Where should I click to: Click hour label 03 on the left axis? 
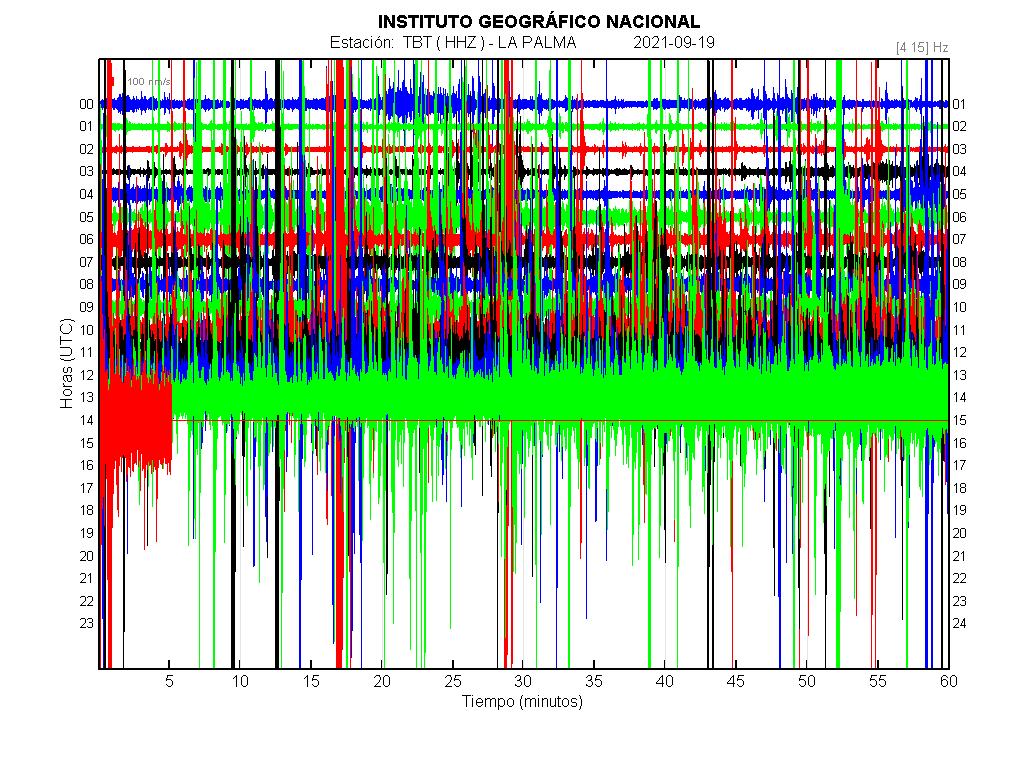(86, 171)
